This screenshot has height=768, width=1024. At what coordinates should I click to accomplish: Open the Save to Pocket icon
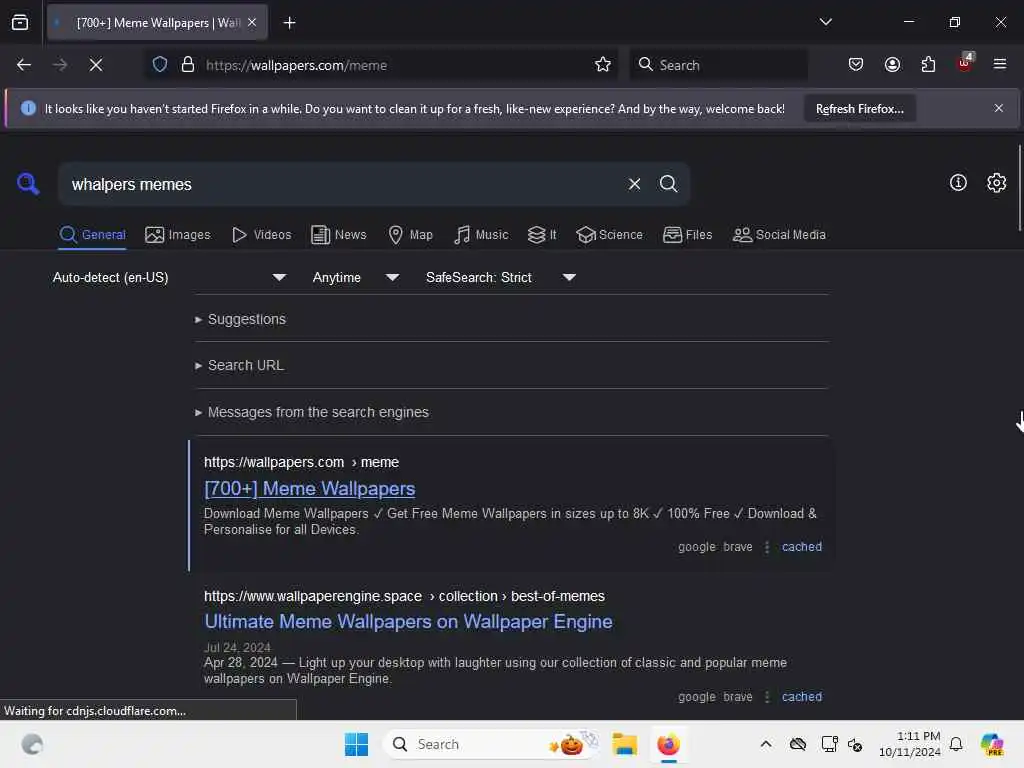(856, 64)
